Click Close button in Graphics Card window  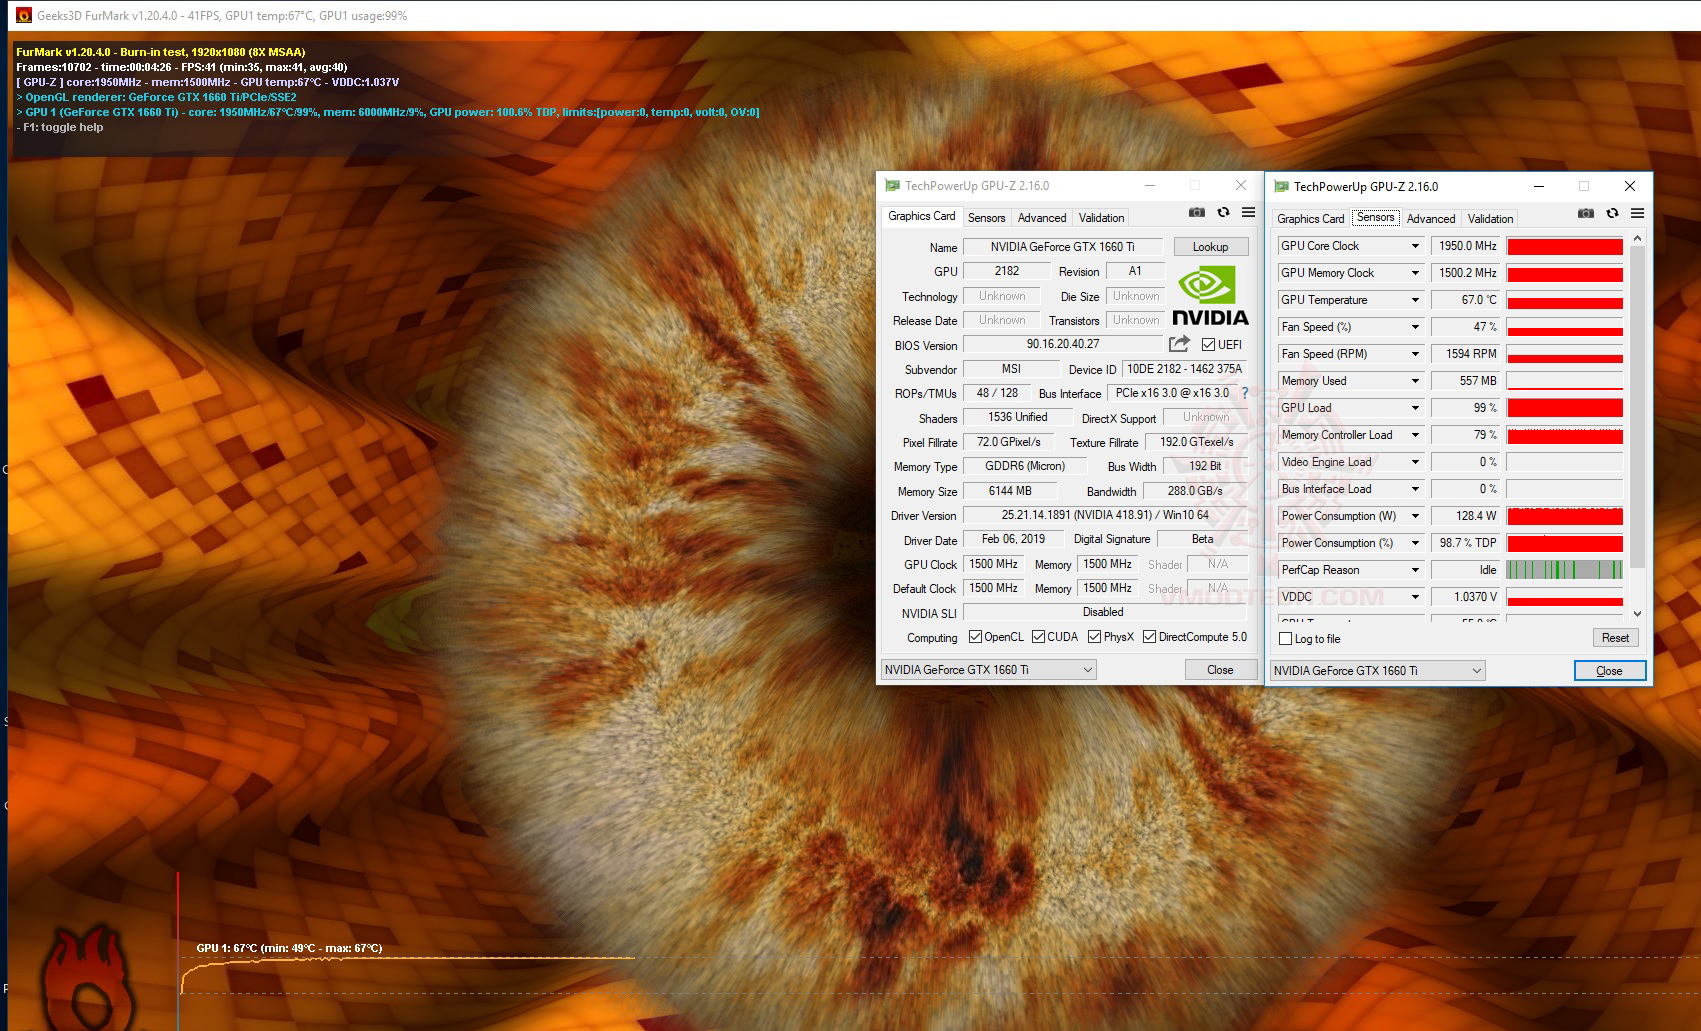pyautogui.click(x=1220, y=670)
